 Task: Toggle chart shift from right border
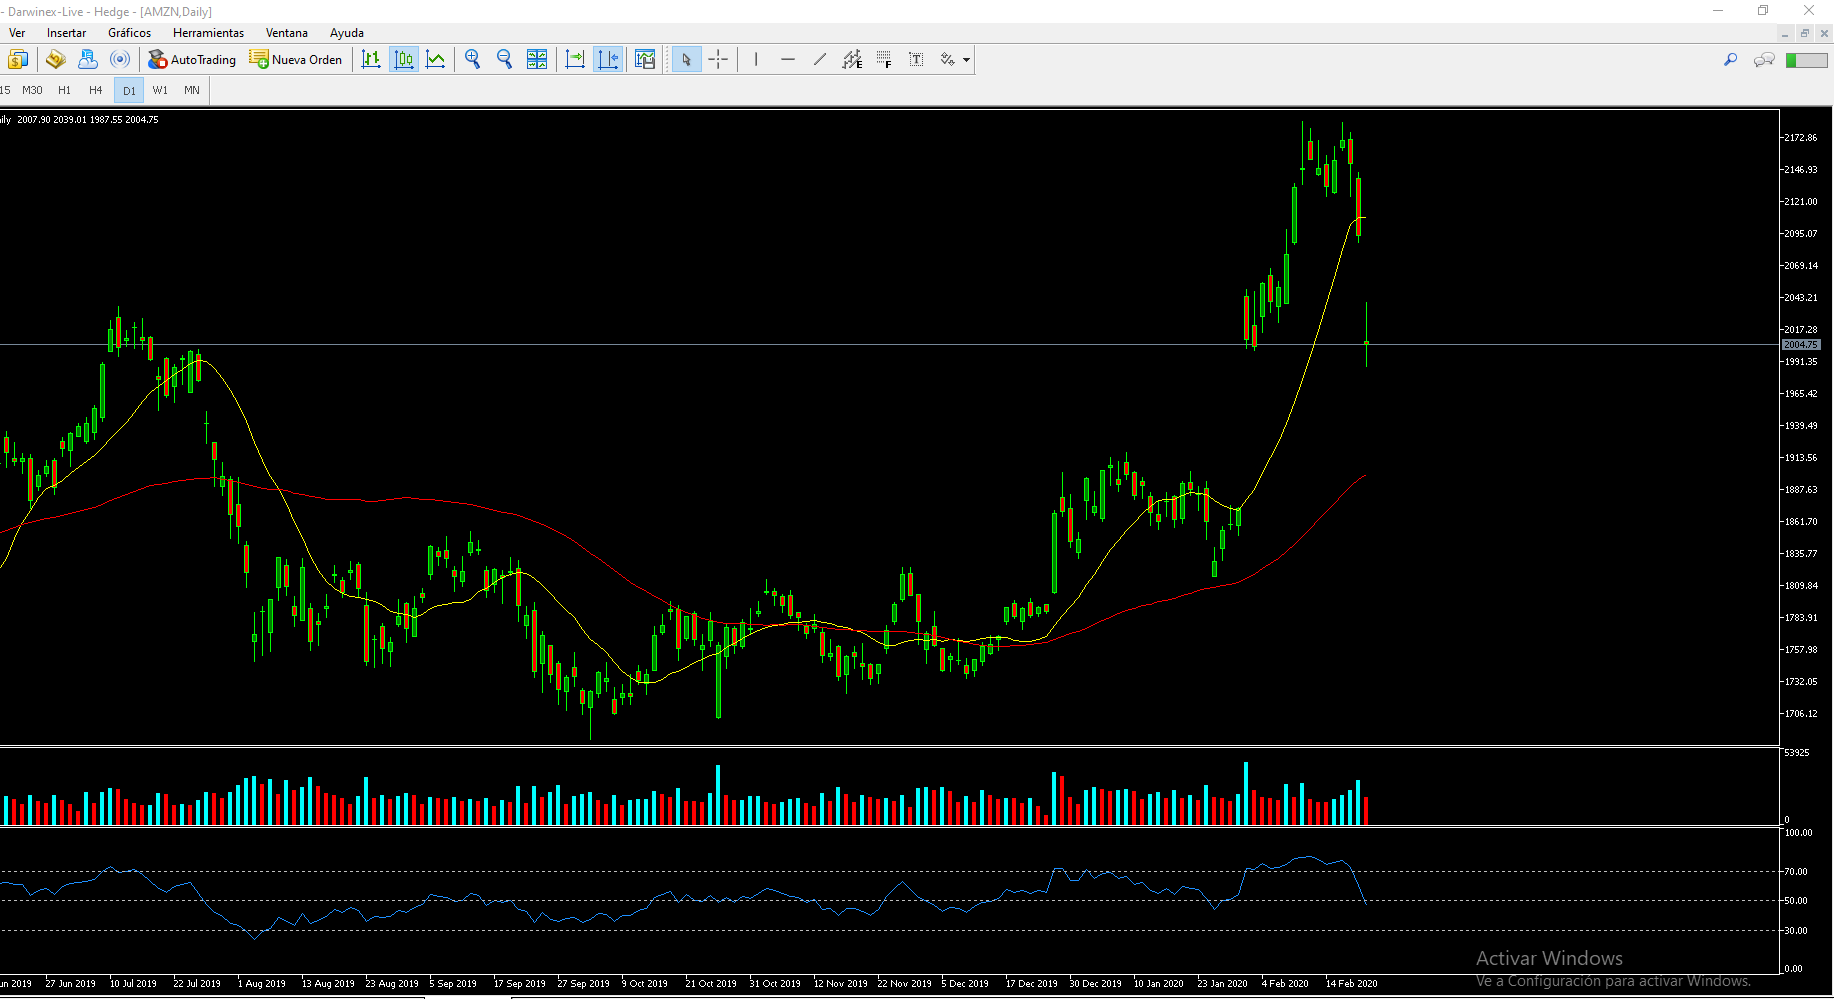point(608,60)
